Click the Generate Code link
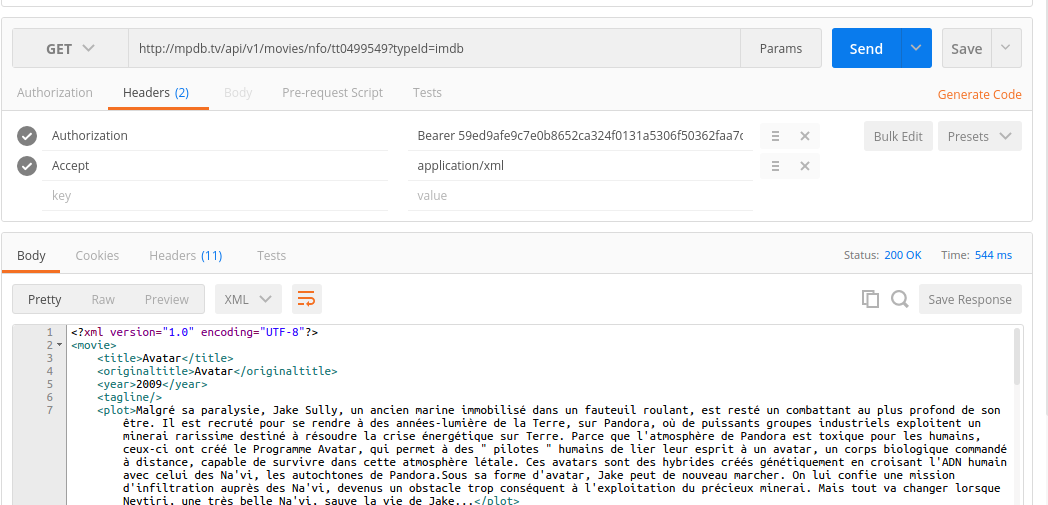The image size is (1048, 505). 979,95
